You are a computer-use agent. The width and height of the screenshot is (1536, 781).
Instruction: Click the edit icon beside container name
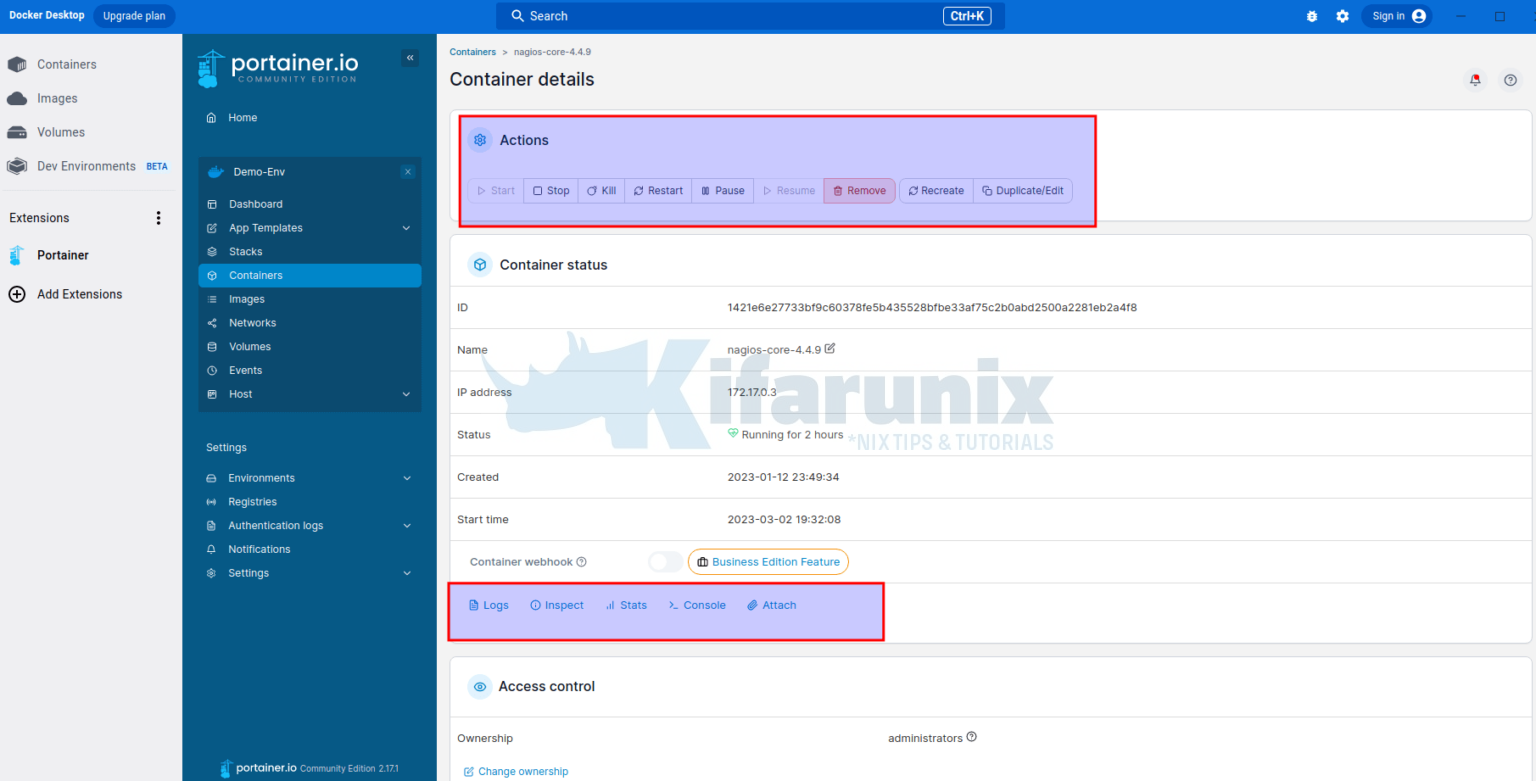(x=830, y=349)
